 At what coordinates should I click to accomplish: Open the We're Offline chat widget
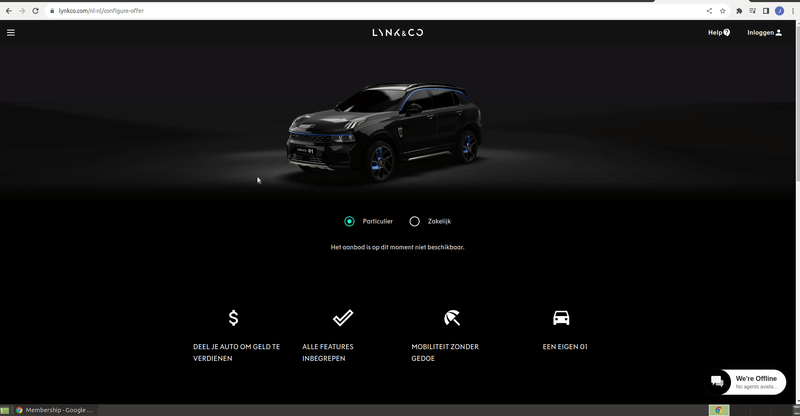747,382
